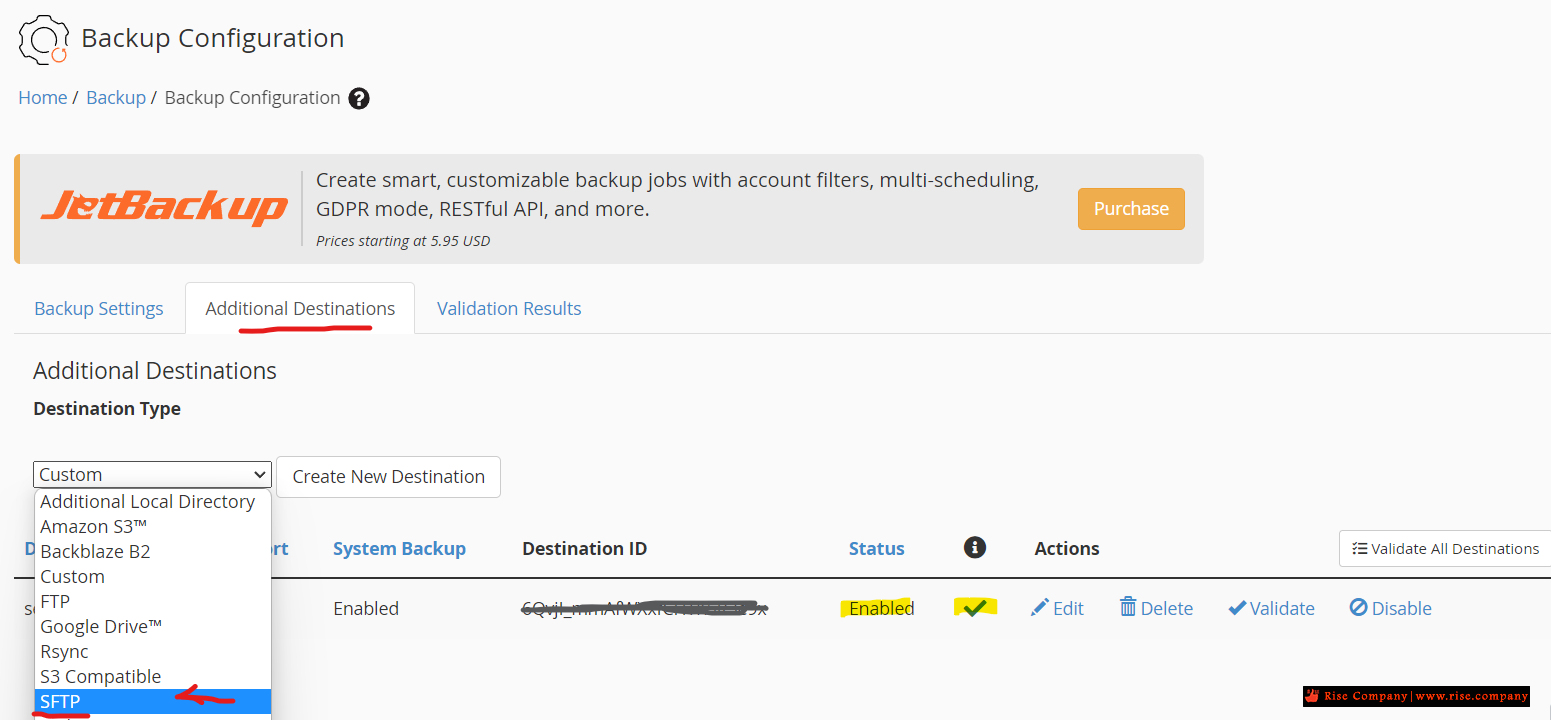Click the Backup Configuration gear icon
1551x720 pixels.
pyautogui.click(x=44, y=39)
